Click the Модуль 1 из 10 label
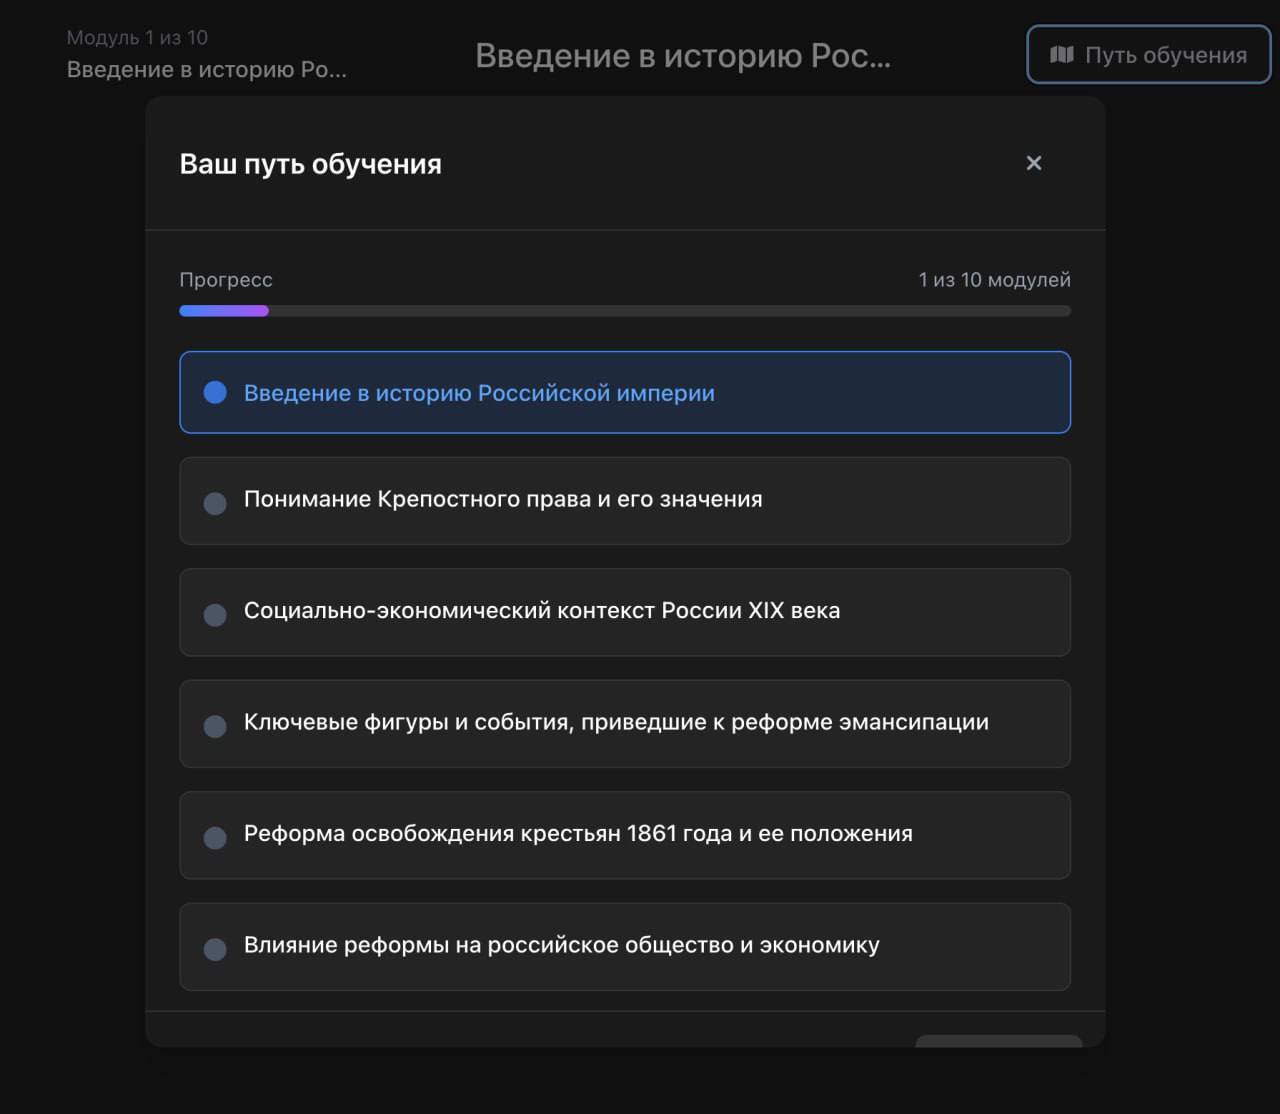Image resolution: width=1280 pixels, height=1114 pixels. [137, 38]
